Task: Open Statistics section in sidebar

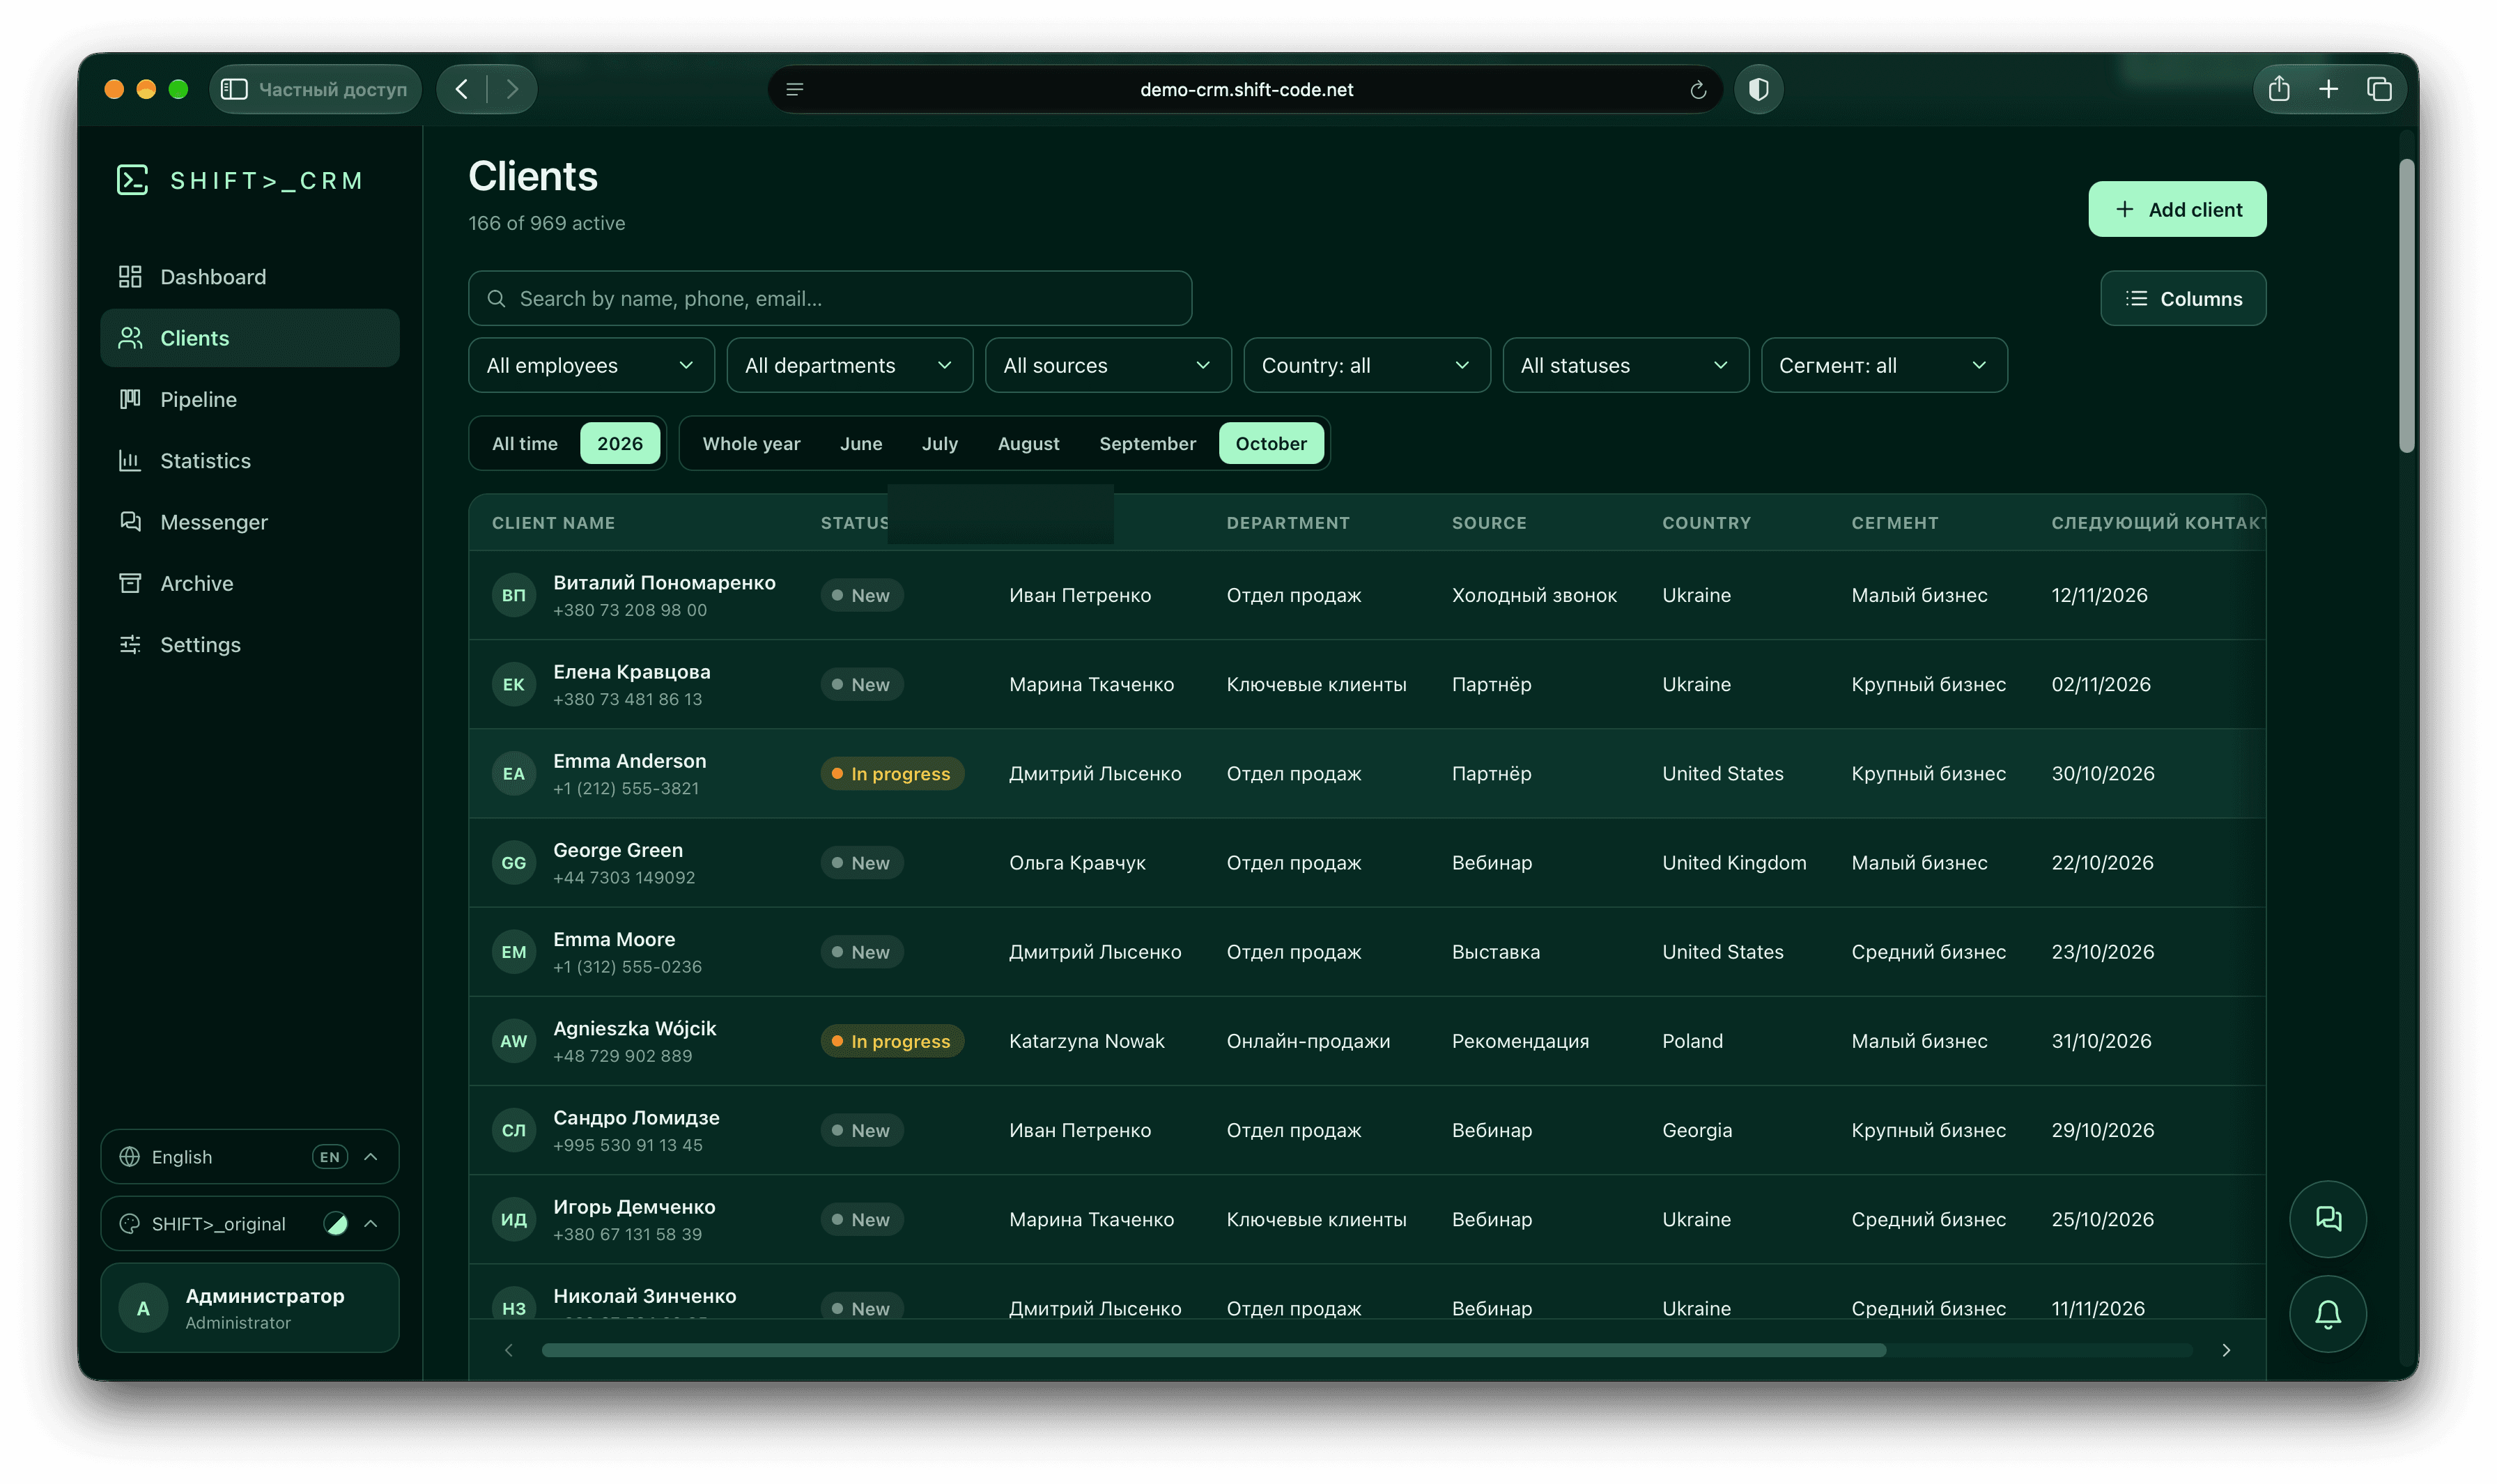Action: [250, 461]
